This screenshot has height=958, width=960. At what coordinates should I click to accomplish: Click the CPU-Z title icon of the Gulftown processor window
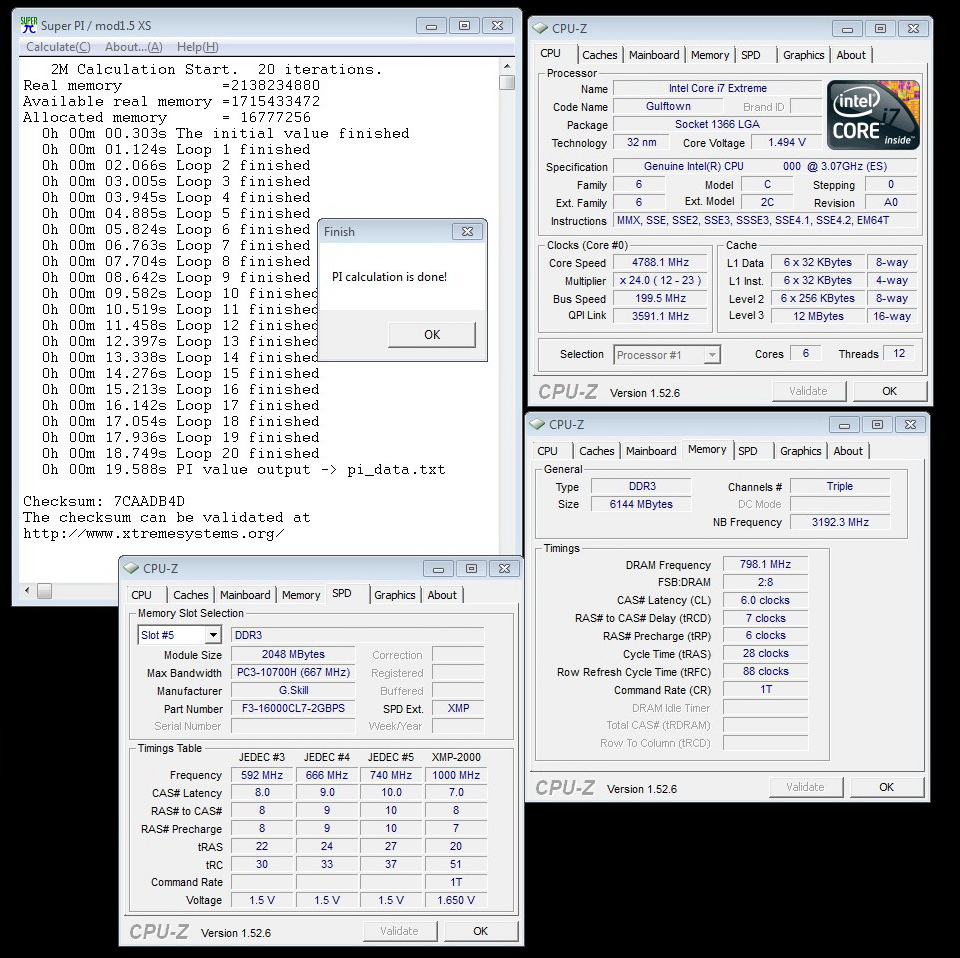pyautogui.click(x=540, y=28)
